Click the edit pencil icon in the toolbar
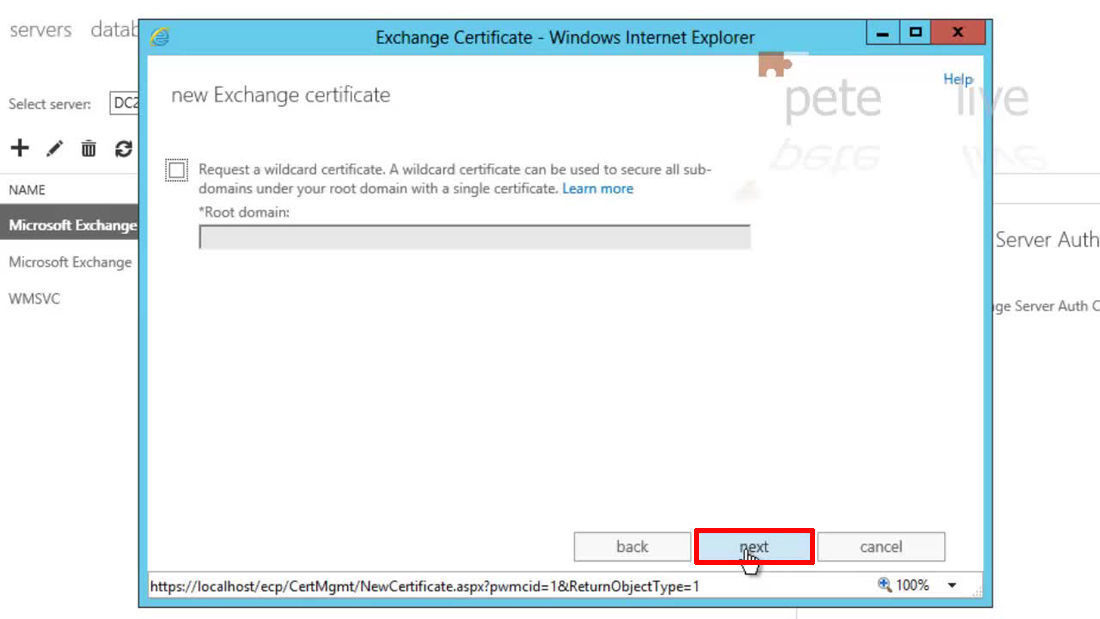1100x619 pixels. click(x=54, y=149)
